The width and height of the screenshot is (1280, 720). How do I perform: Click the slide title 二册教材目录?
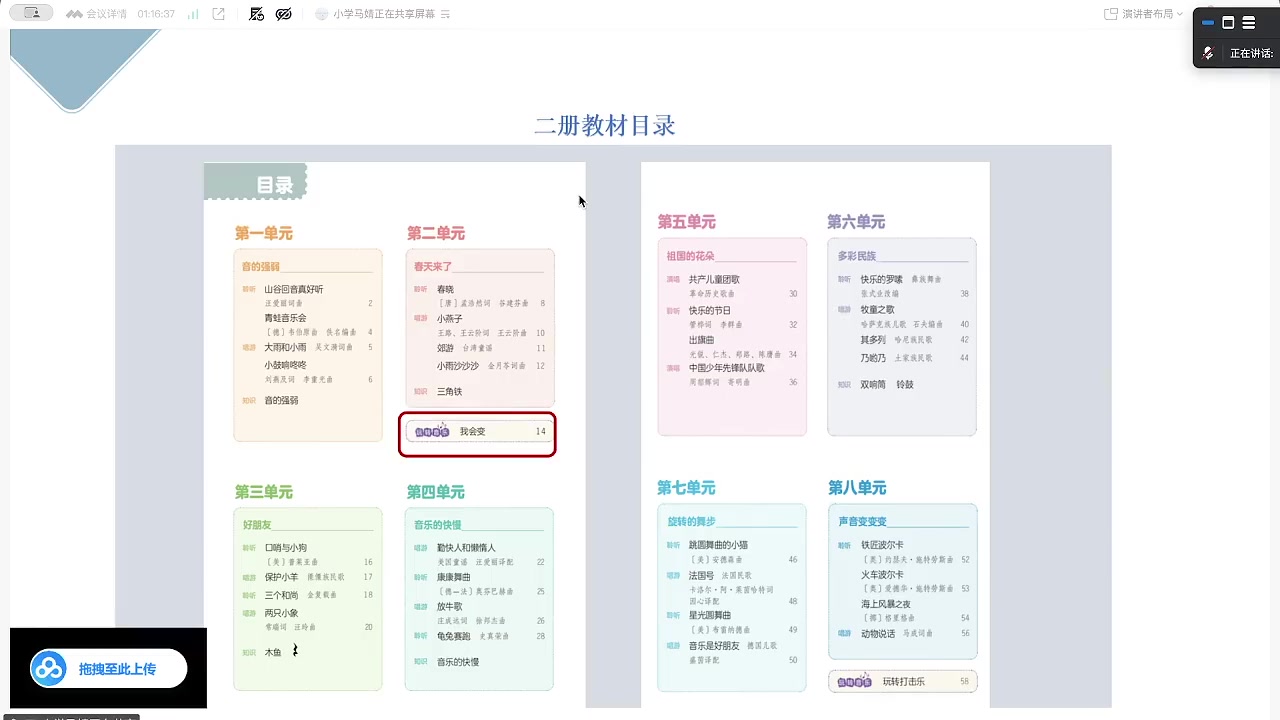click(x=605, y=126)
